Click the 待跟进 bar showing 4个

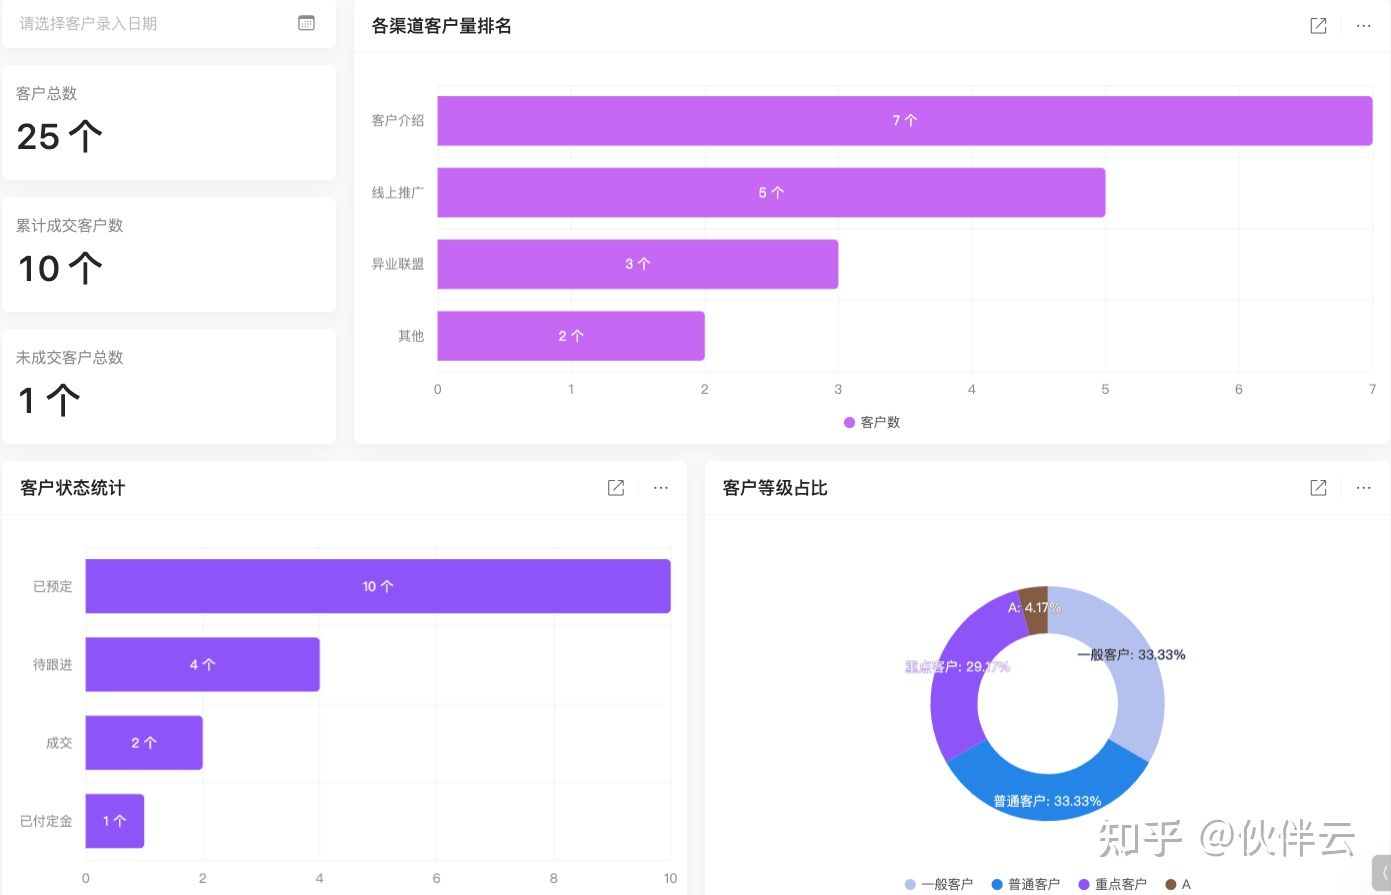202,665
